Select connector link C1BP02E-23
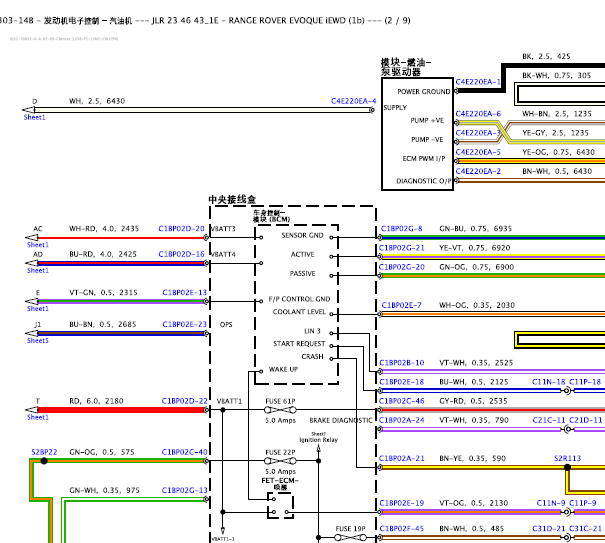 tap(184, 325)
